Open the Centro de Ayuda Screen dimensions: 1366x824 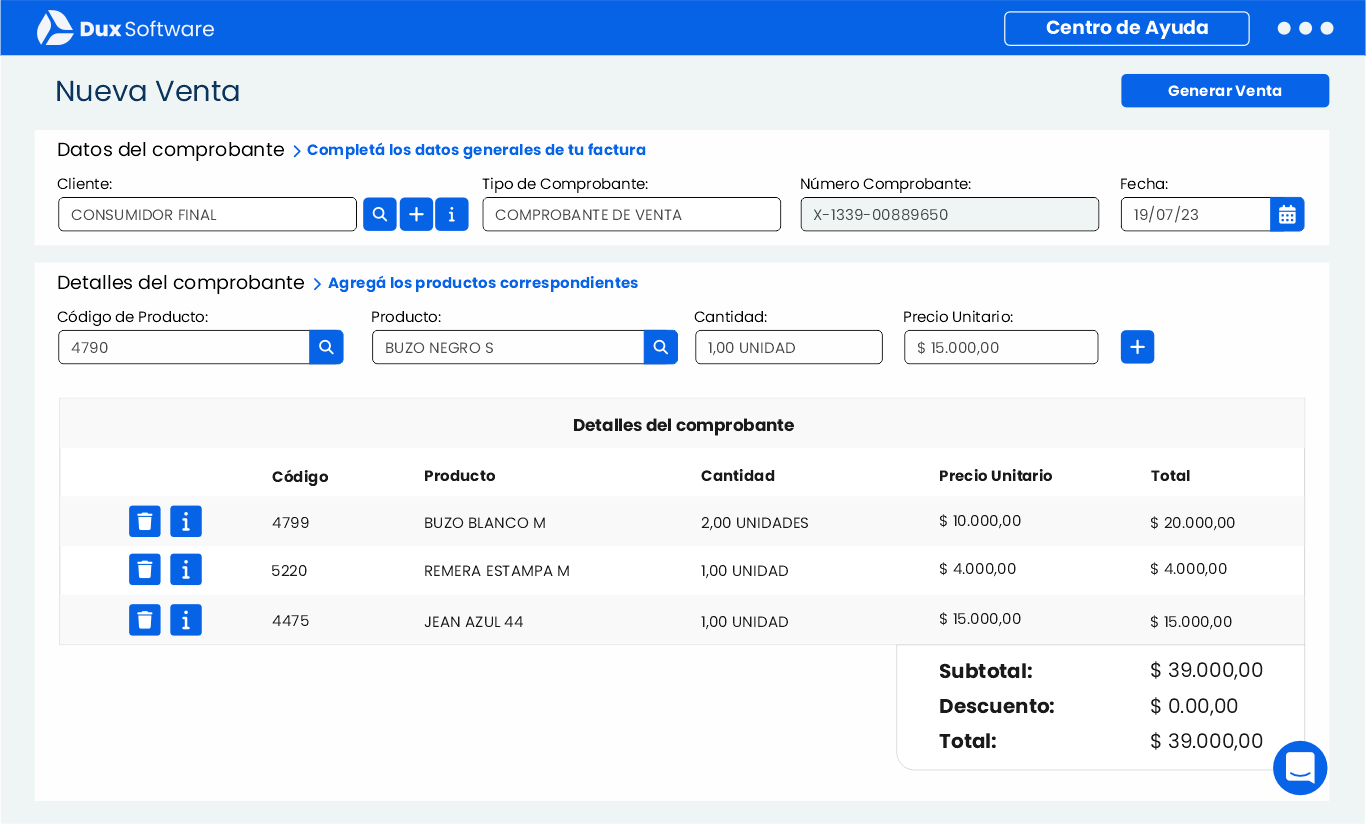1126,28
